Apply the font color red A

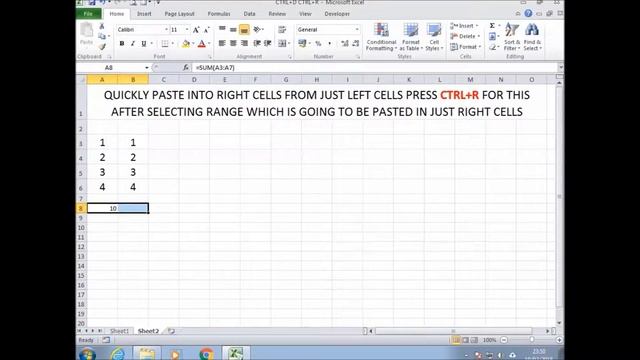(202, 44)
